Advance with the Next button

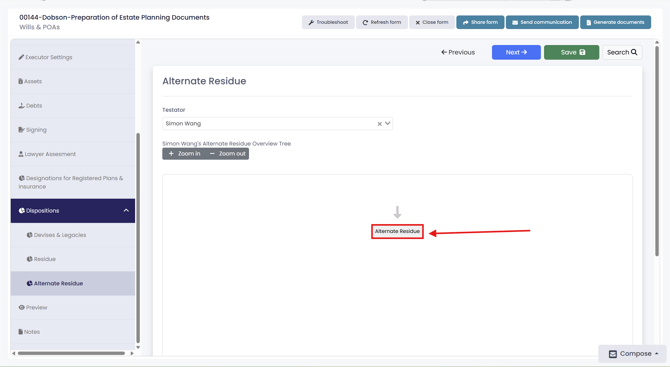[x=516, y=52]
